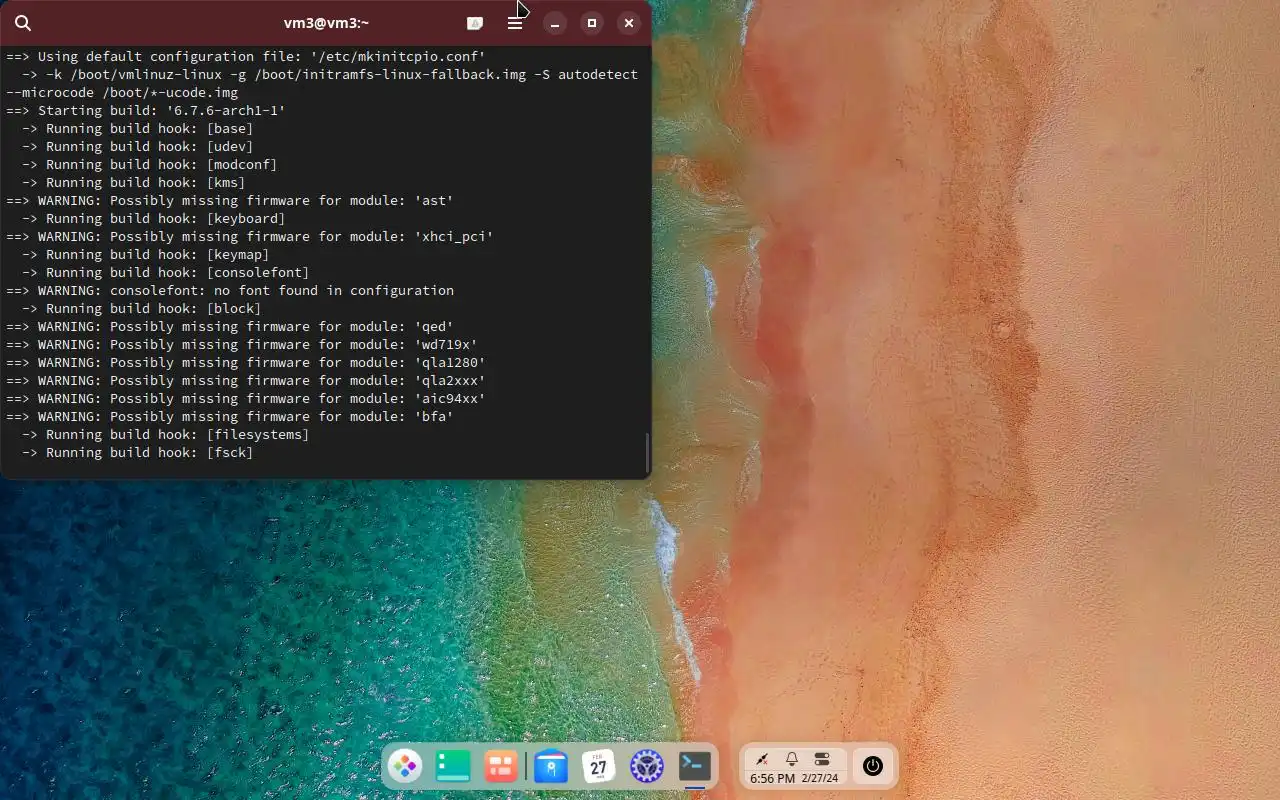The height and width of the screenshot is (800, 1280).
Task: Click the missing firmware warning for 'aic94xx'
Action: [x=246, y=399]
